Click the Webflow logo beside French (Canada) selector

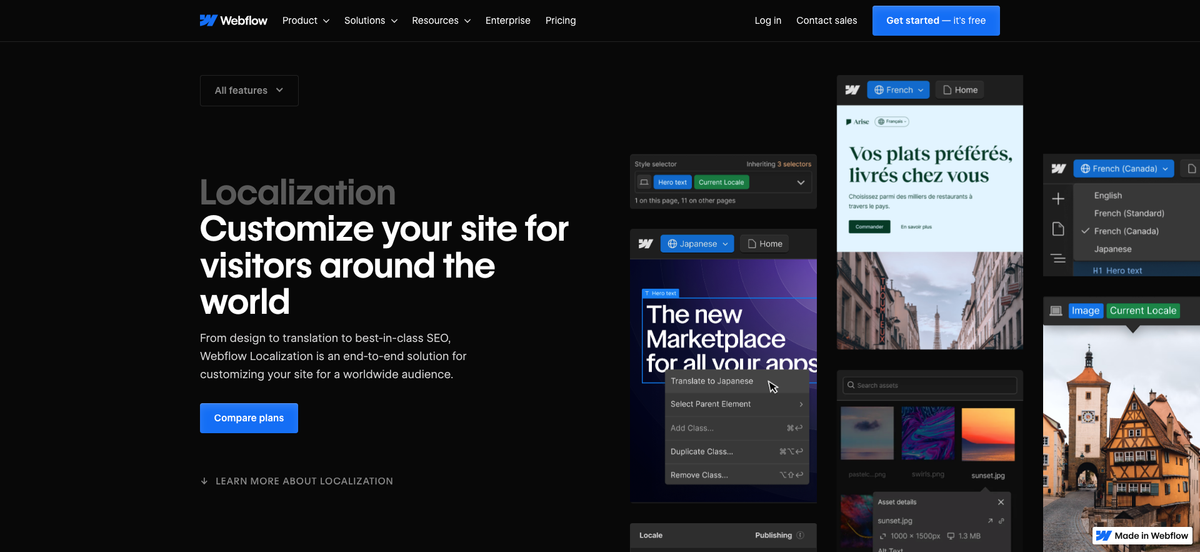pos(1058,169)
